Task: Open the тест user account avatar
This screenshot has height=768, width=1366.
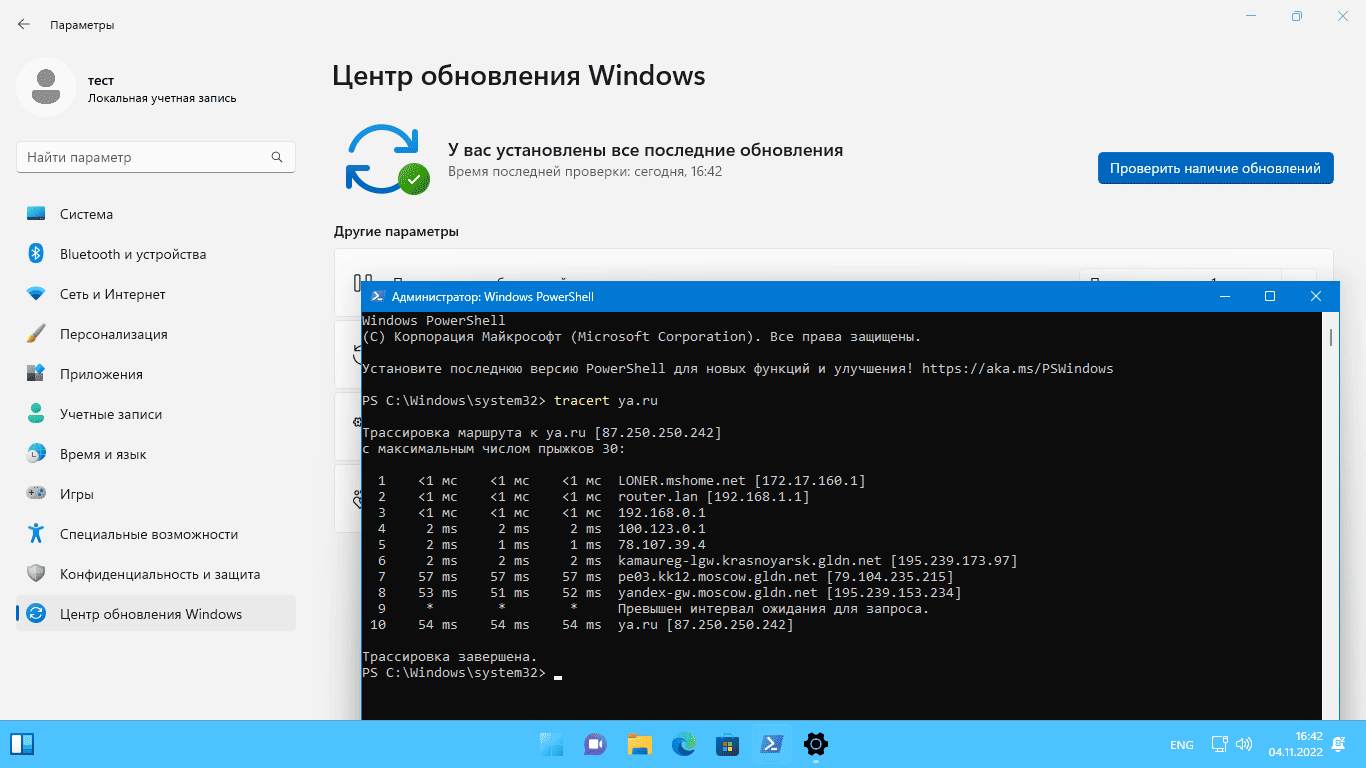Action: [x=45, y=87]
